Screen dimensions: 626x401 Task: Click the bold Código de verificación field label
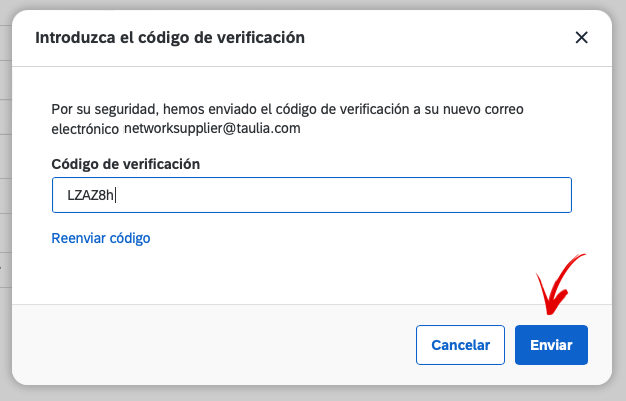[x=126, y=164]
